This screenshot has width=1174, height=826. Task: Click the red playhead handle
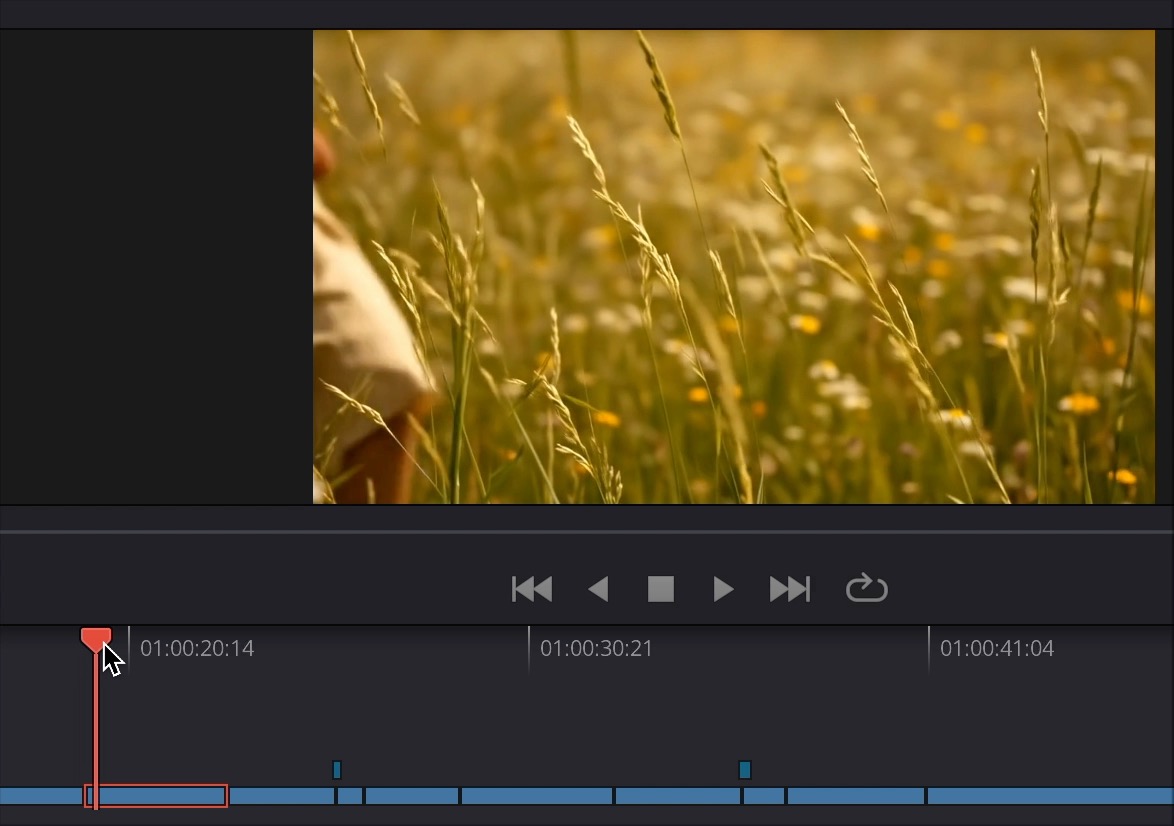pyautogui.click(x=95, y=638)
